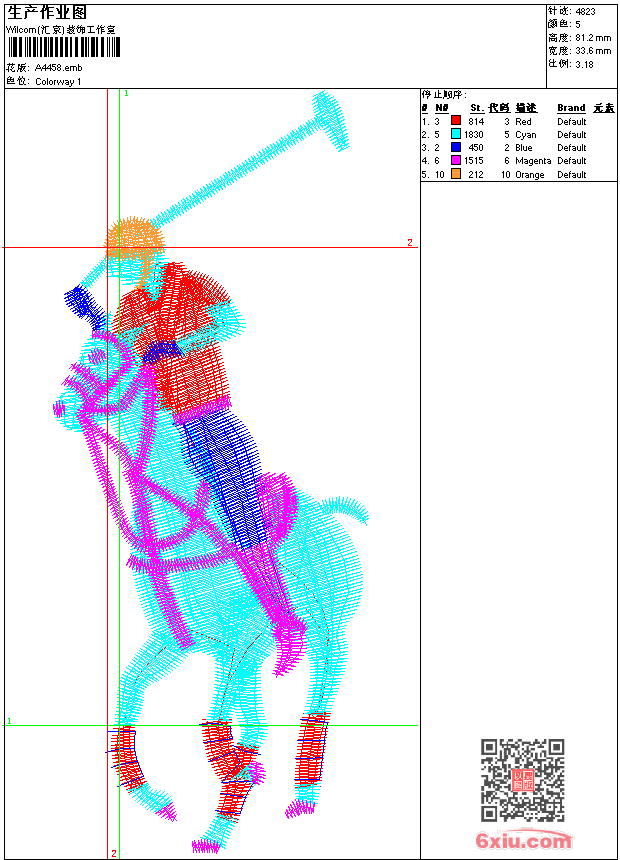Click 'Default' brand in the Orange row
Screen dimensions: 620x860
(572, 174)
